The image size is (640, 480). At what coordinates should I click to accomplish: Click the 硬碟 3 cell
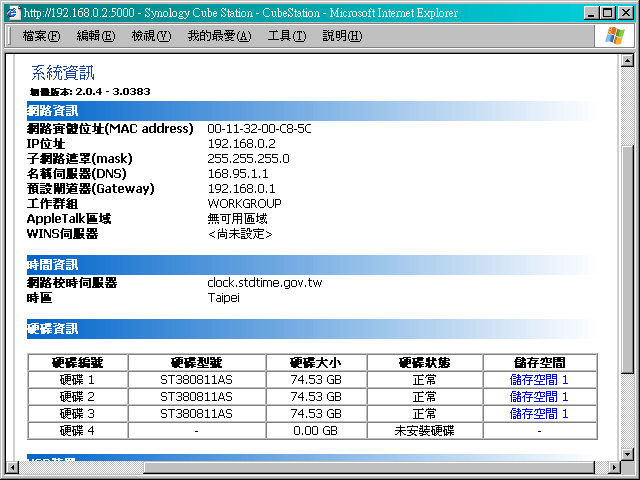pos(78,414)
